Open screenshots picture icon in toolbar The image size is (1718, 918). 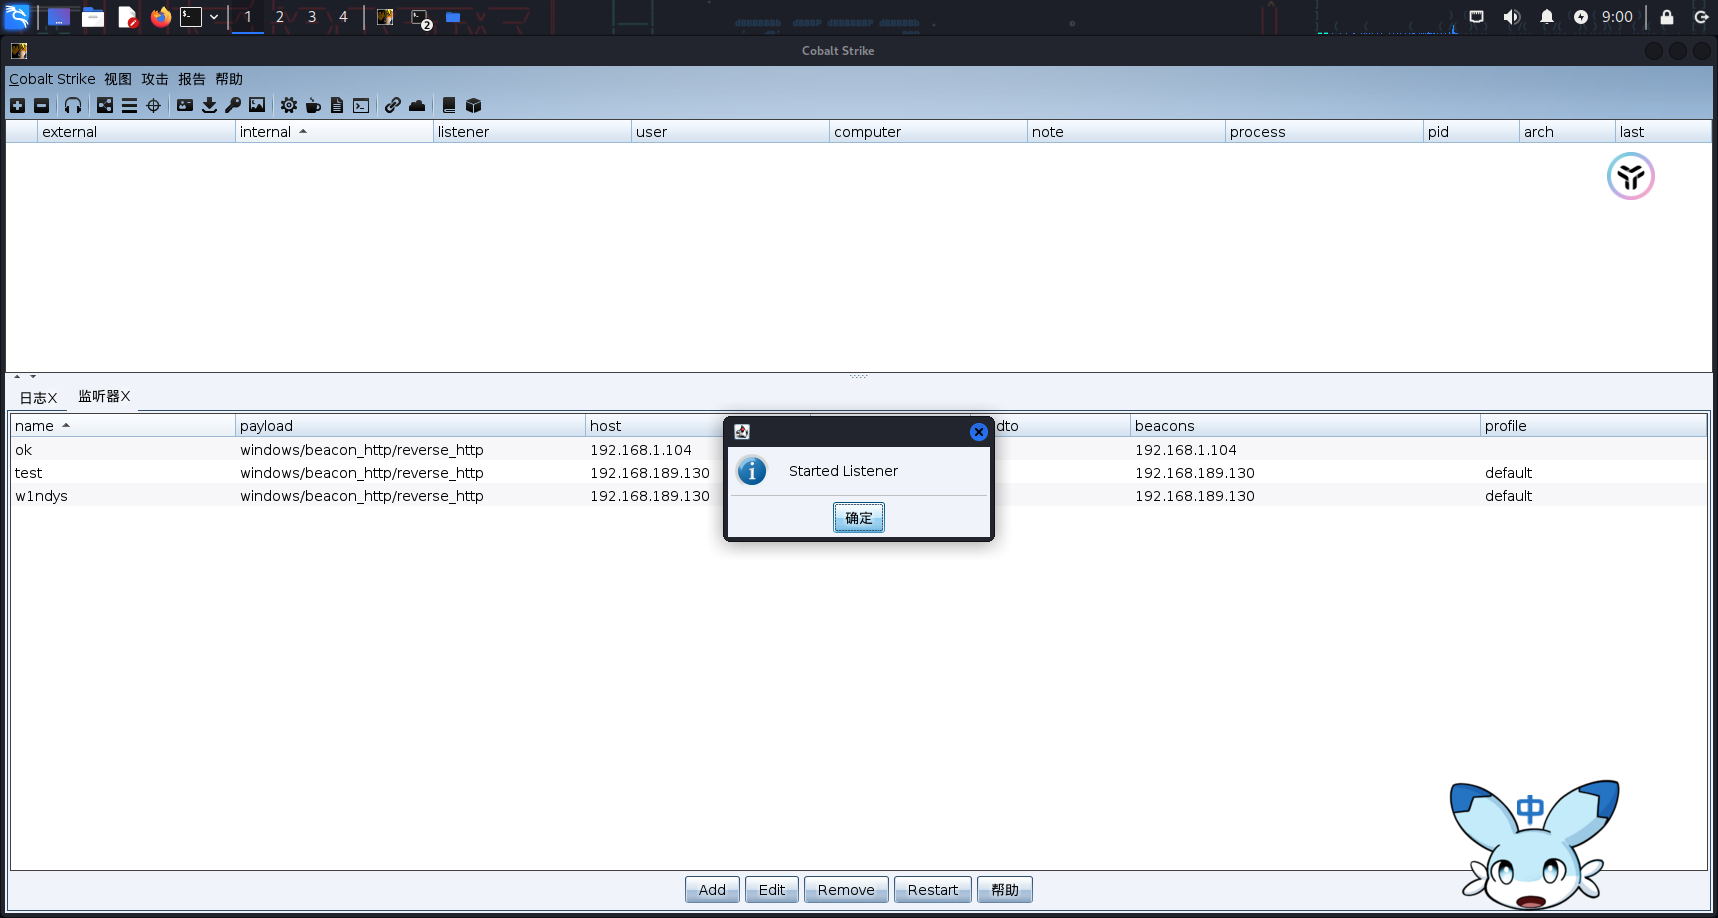coord(257,105)
